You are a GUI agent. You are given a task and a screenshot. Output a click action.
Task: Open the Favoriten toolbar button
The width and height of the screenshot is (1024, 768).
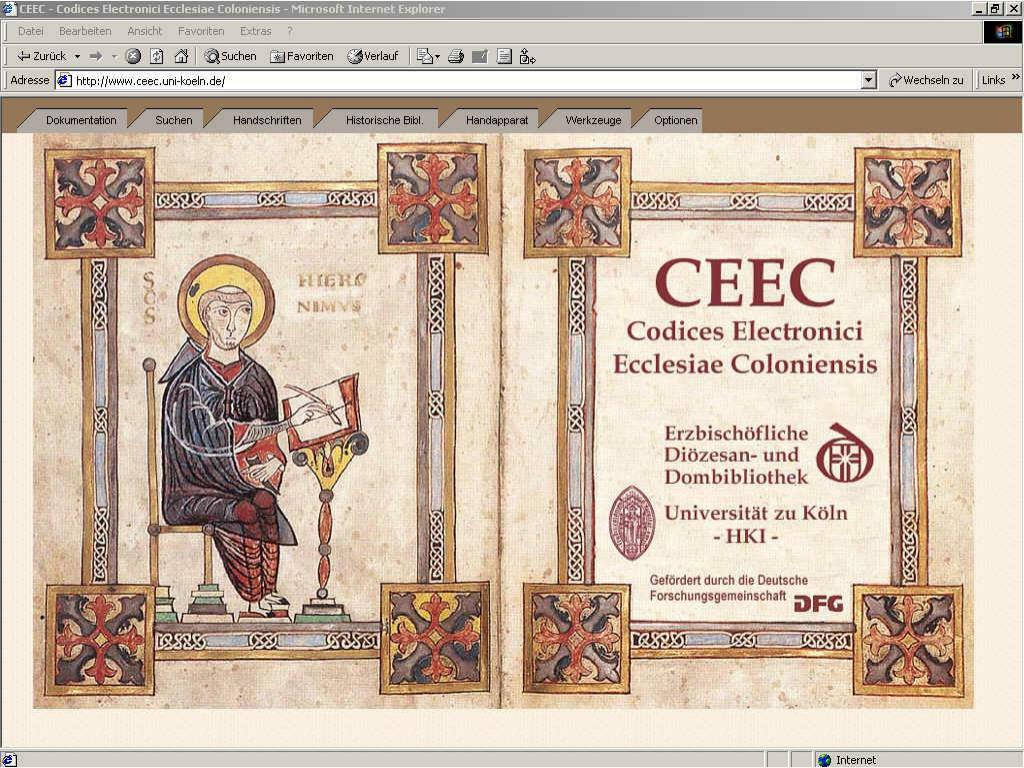tap(302, 57)
